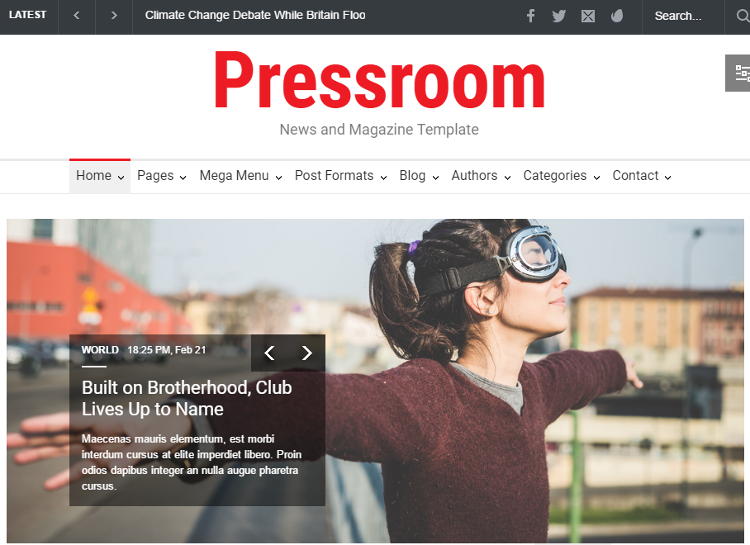Go to previous slide in slider

[x=269, y=353]
